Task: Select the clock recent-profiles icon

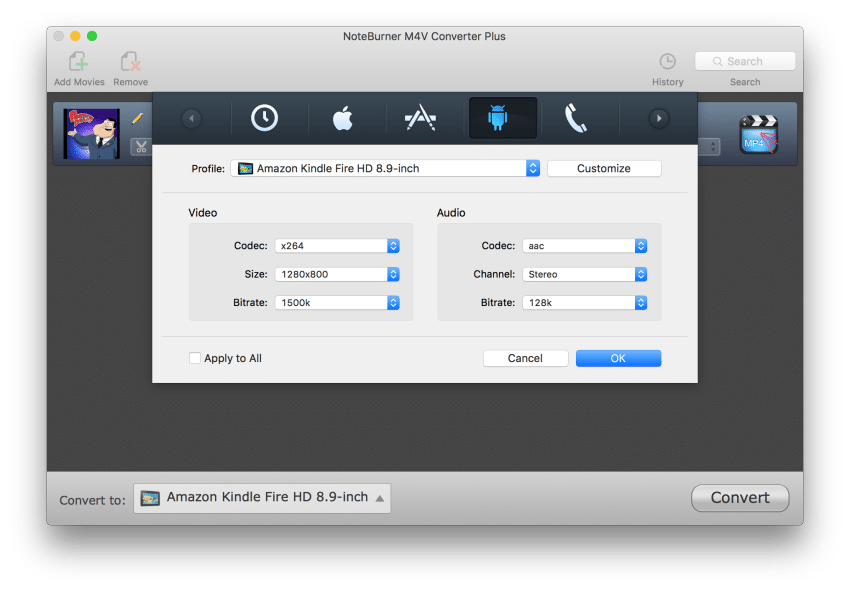Action: (x=264, y=117)
